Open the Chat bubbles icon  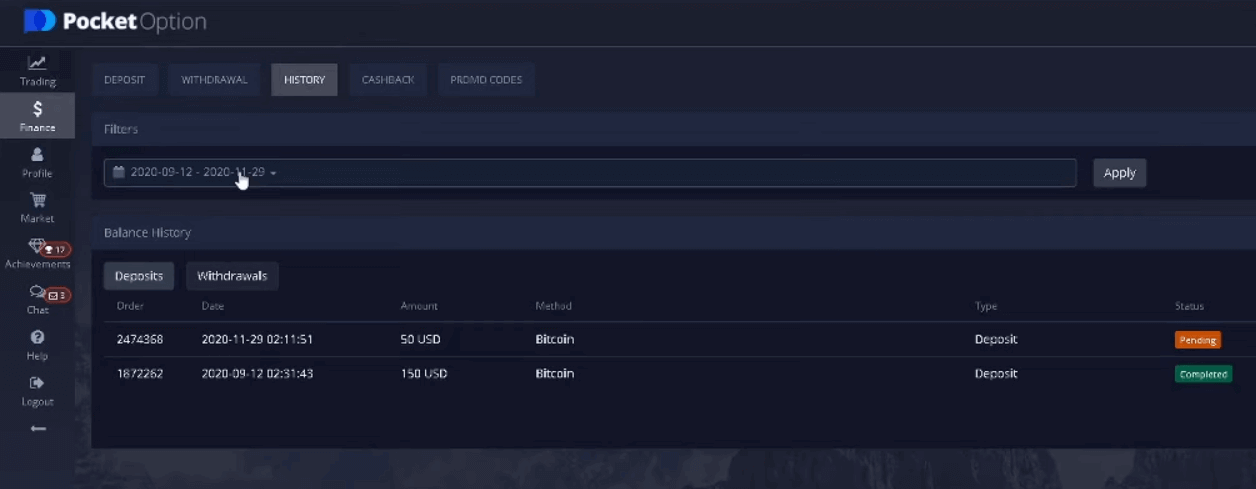coord(37,292)
